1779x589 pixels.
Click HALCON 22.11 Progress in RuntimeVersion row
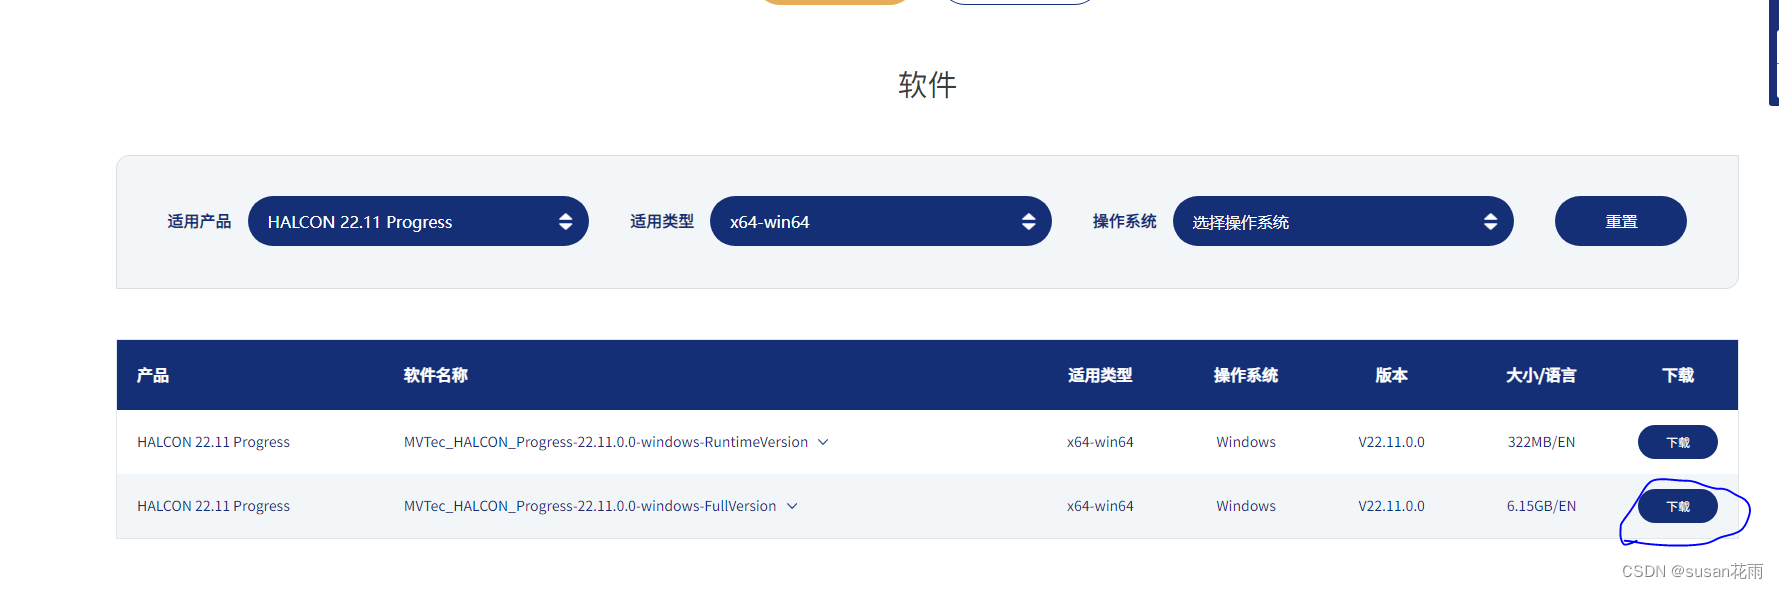click(x=213, y=442)
